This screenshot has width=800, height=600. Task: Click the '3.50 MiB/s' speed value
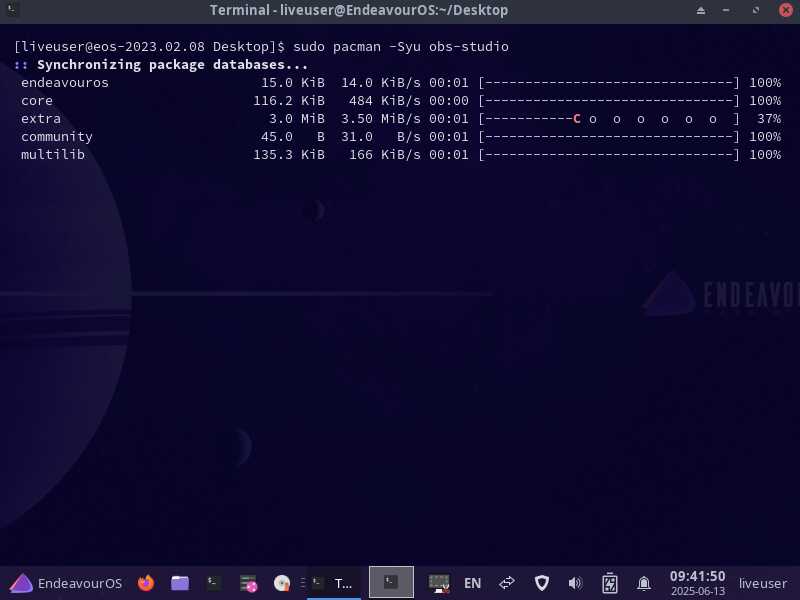point(381,119)
